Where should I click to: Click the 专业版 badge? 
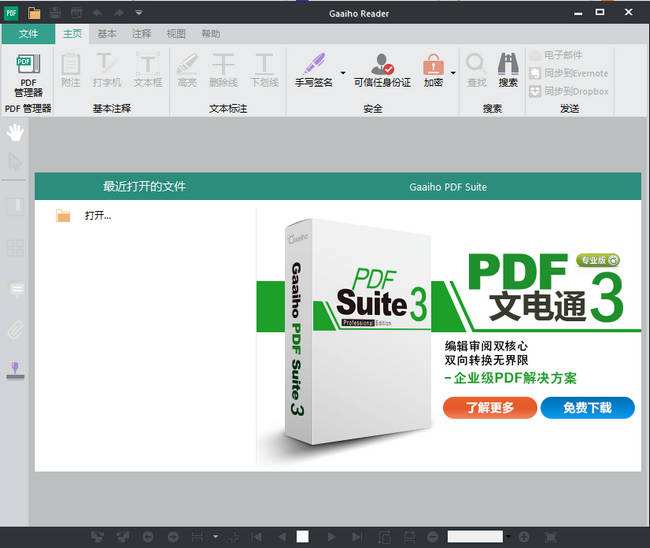[598, 260]
